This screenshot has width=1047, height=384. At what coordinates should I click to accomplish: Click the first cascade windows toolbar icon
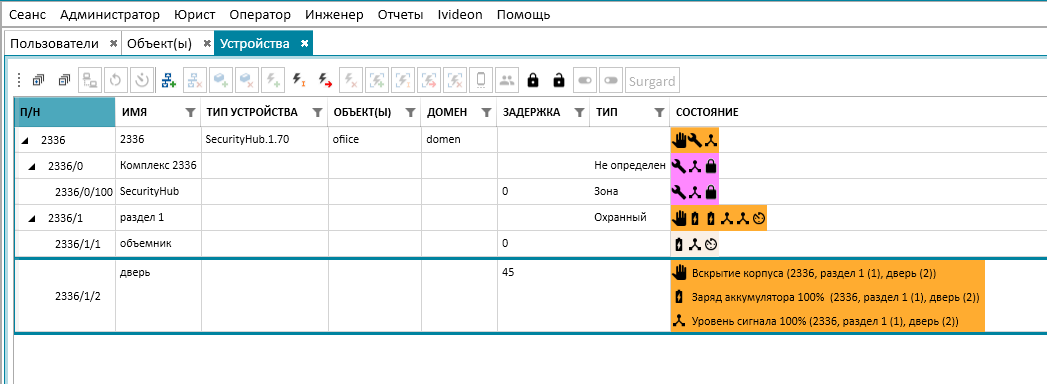point(38,81)
